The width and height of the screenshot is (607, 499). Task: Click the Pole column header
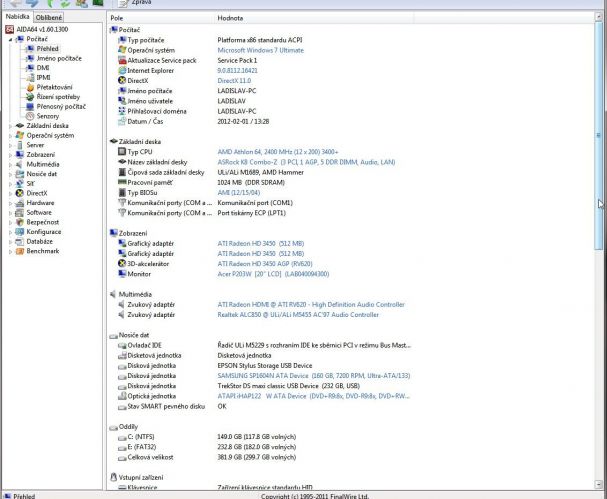point(161,18)
